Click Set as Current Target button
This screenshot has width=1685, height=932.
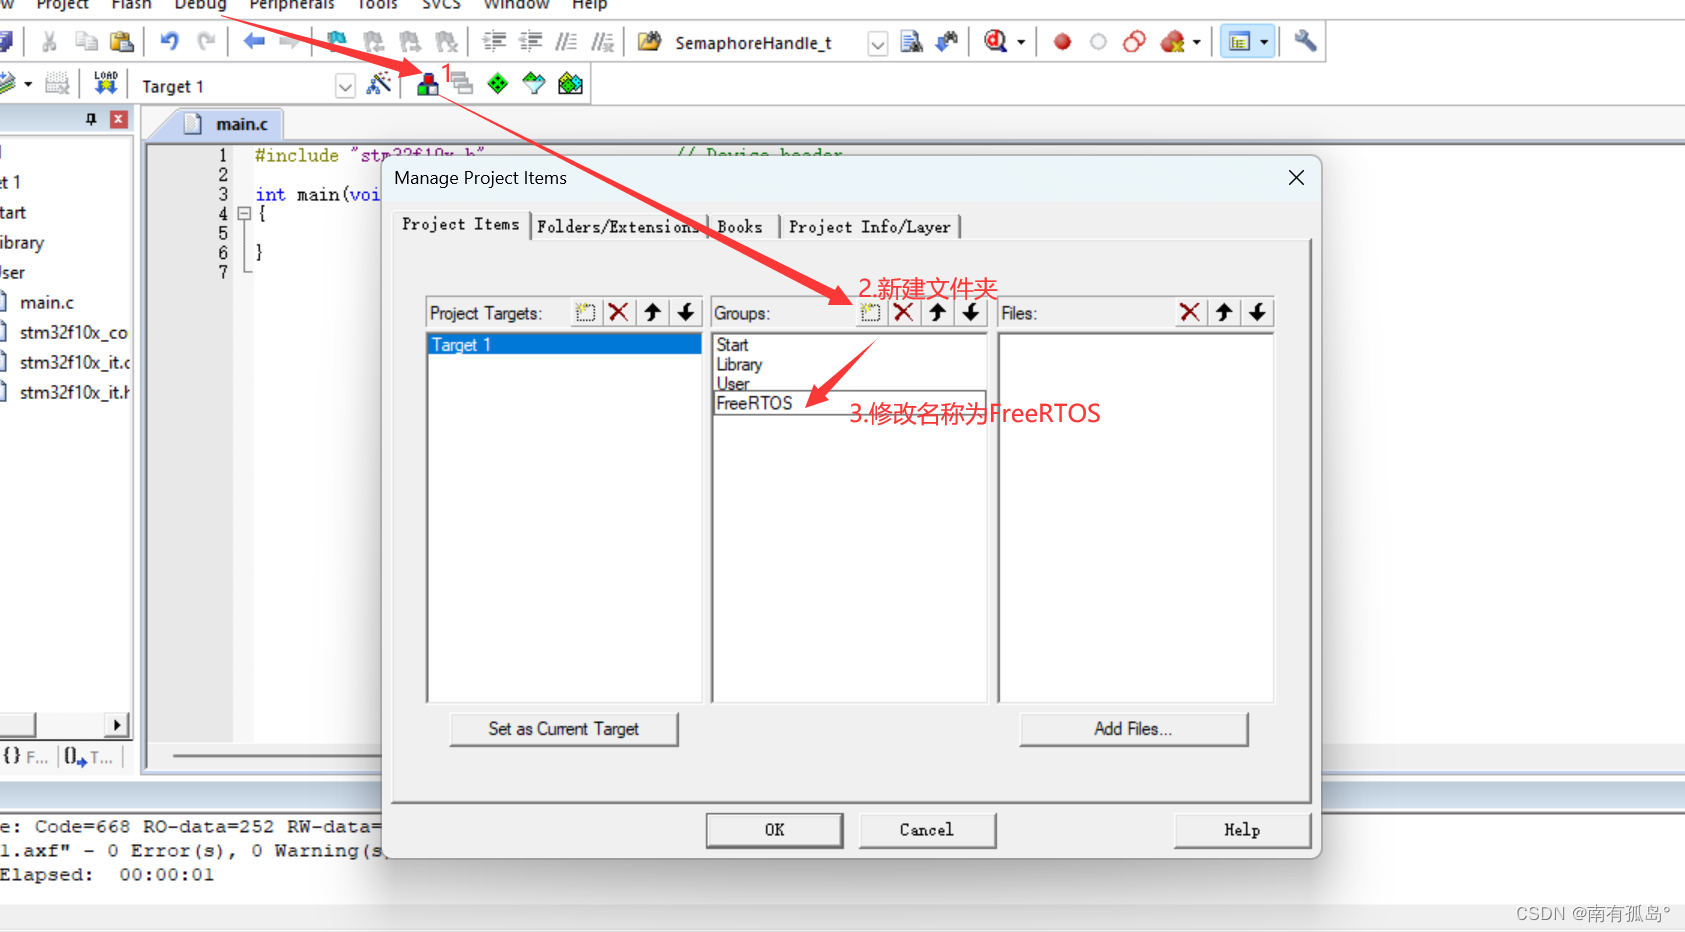coord(564,729)
